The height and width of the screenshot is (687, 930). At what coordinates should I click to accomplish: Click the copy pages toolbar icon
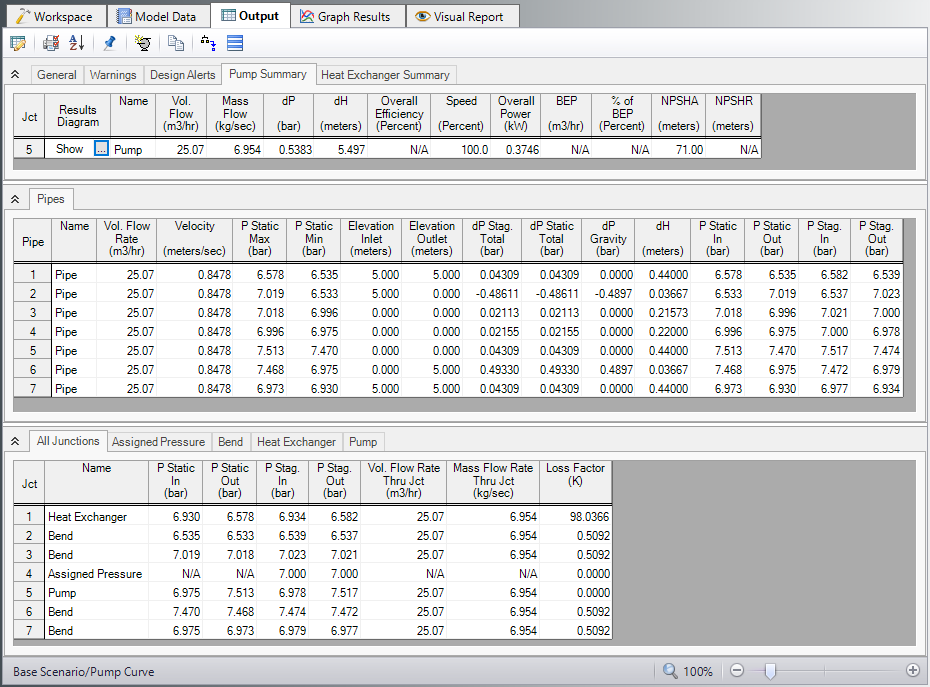point(176,43)
